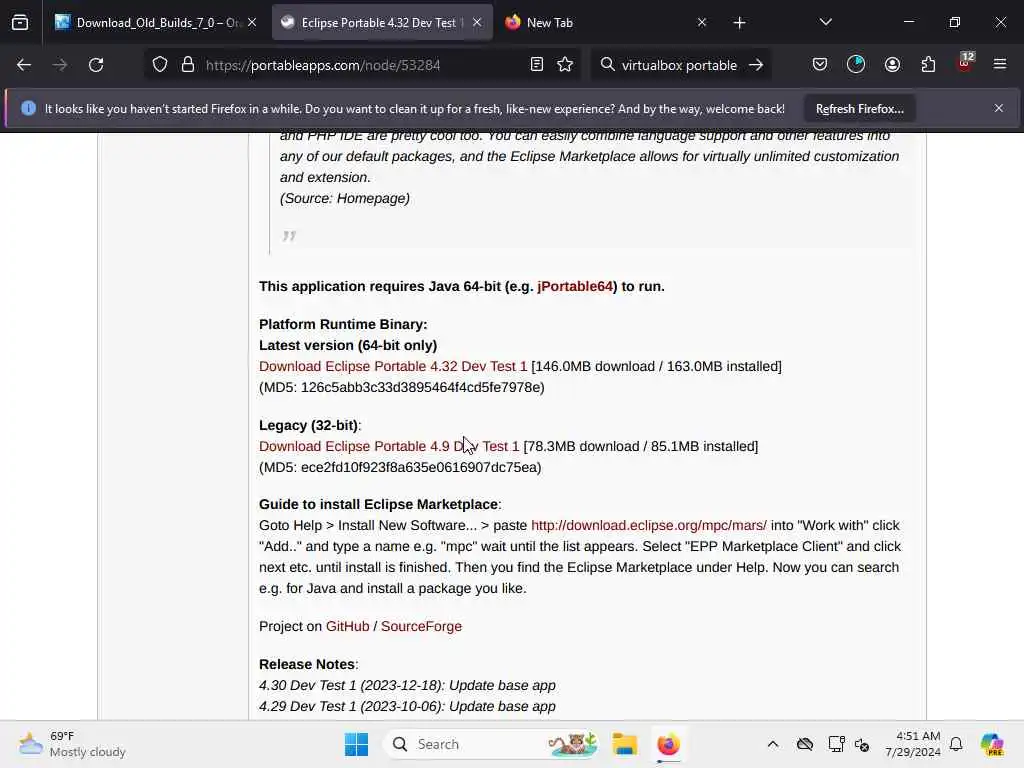
Task: Open File Explorer from taskbar
Action: [624, 744]
